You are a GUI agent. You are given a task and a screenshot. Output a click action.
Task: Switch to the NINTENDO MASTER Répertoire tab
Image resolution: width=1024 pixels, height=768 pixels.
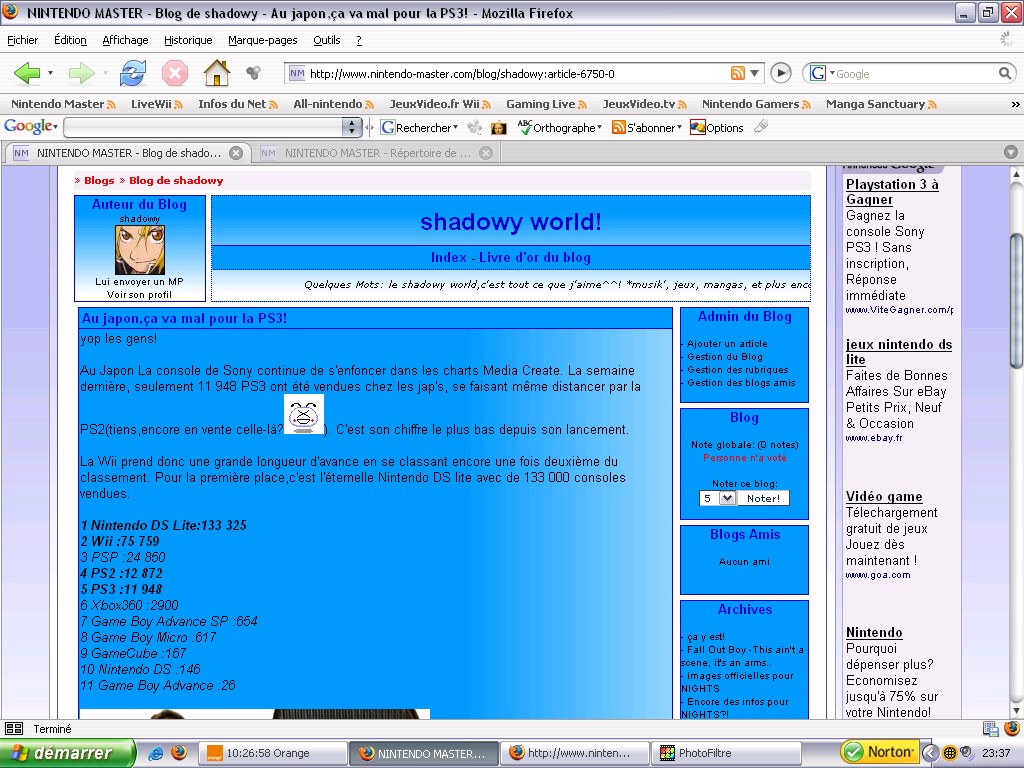(377, 153)
